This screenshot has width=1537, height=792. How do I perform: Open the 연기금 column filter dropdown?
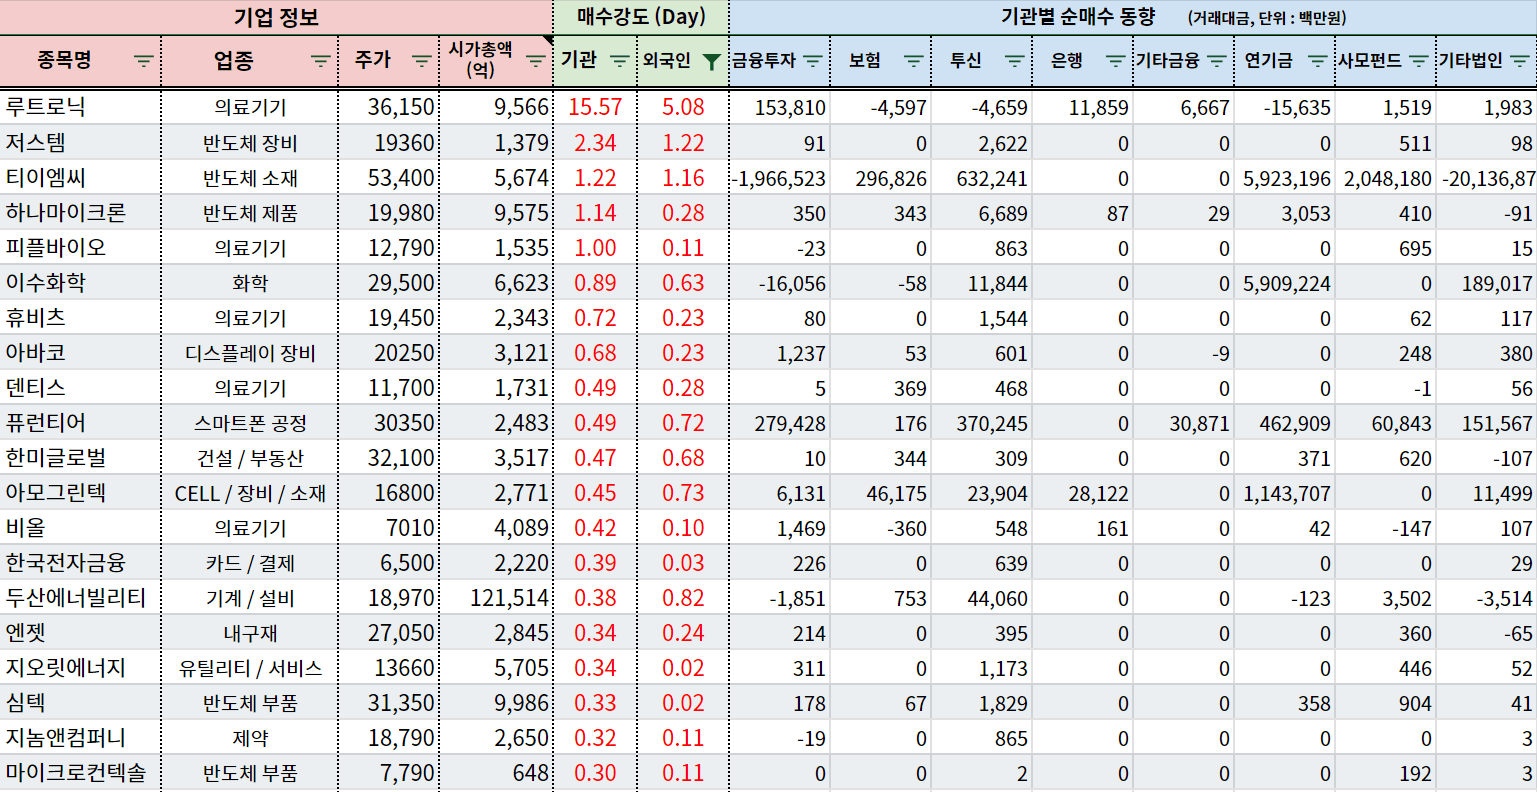[1317, 61]
